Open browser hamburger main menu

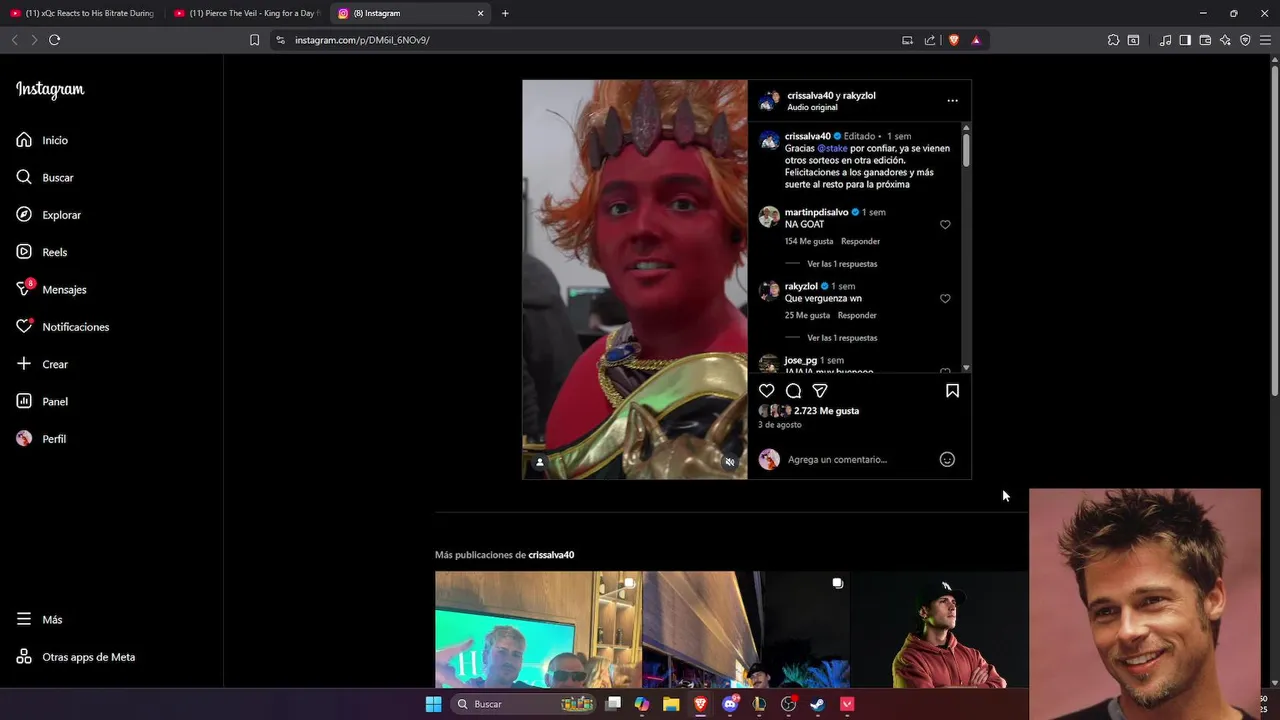pyautogui.click(x=1265, y=40)
